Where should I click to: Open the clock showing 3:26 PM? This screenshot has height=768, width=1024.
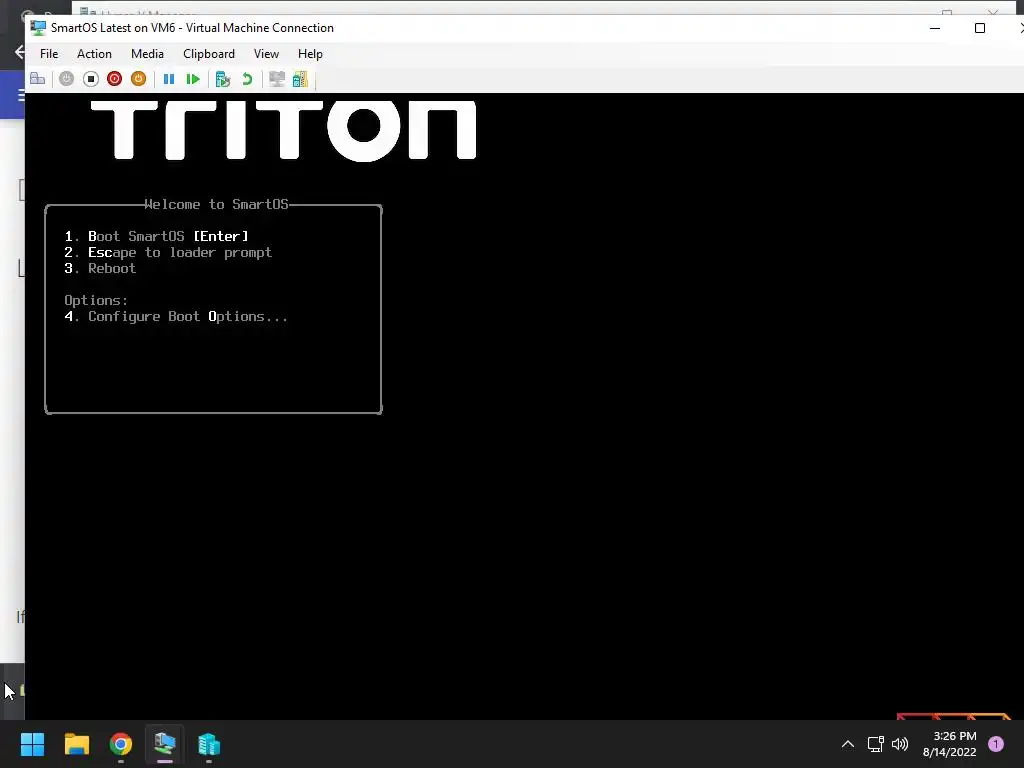click(950, 744)
